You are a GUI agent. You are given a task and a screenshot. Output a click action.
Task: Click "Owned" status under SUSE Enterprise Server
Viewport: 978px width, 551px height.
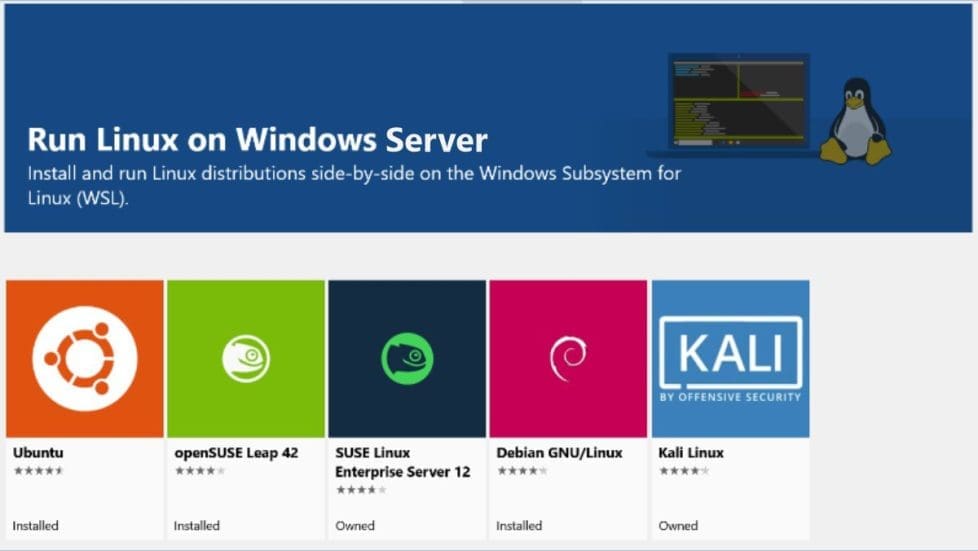355,525
